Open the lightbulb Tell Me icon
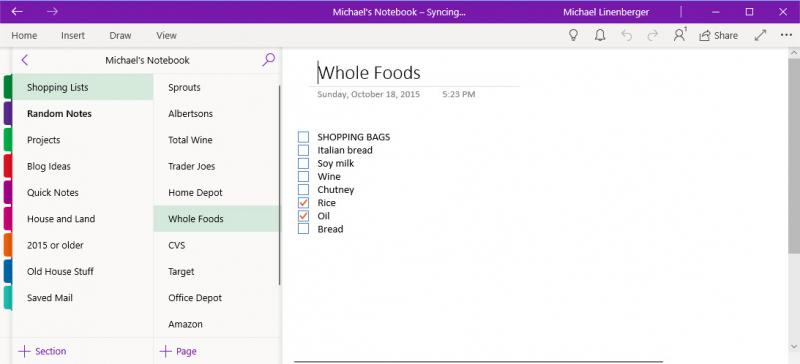Viewport: 800px width, 364px height. click(573, 35)
